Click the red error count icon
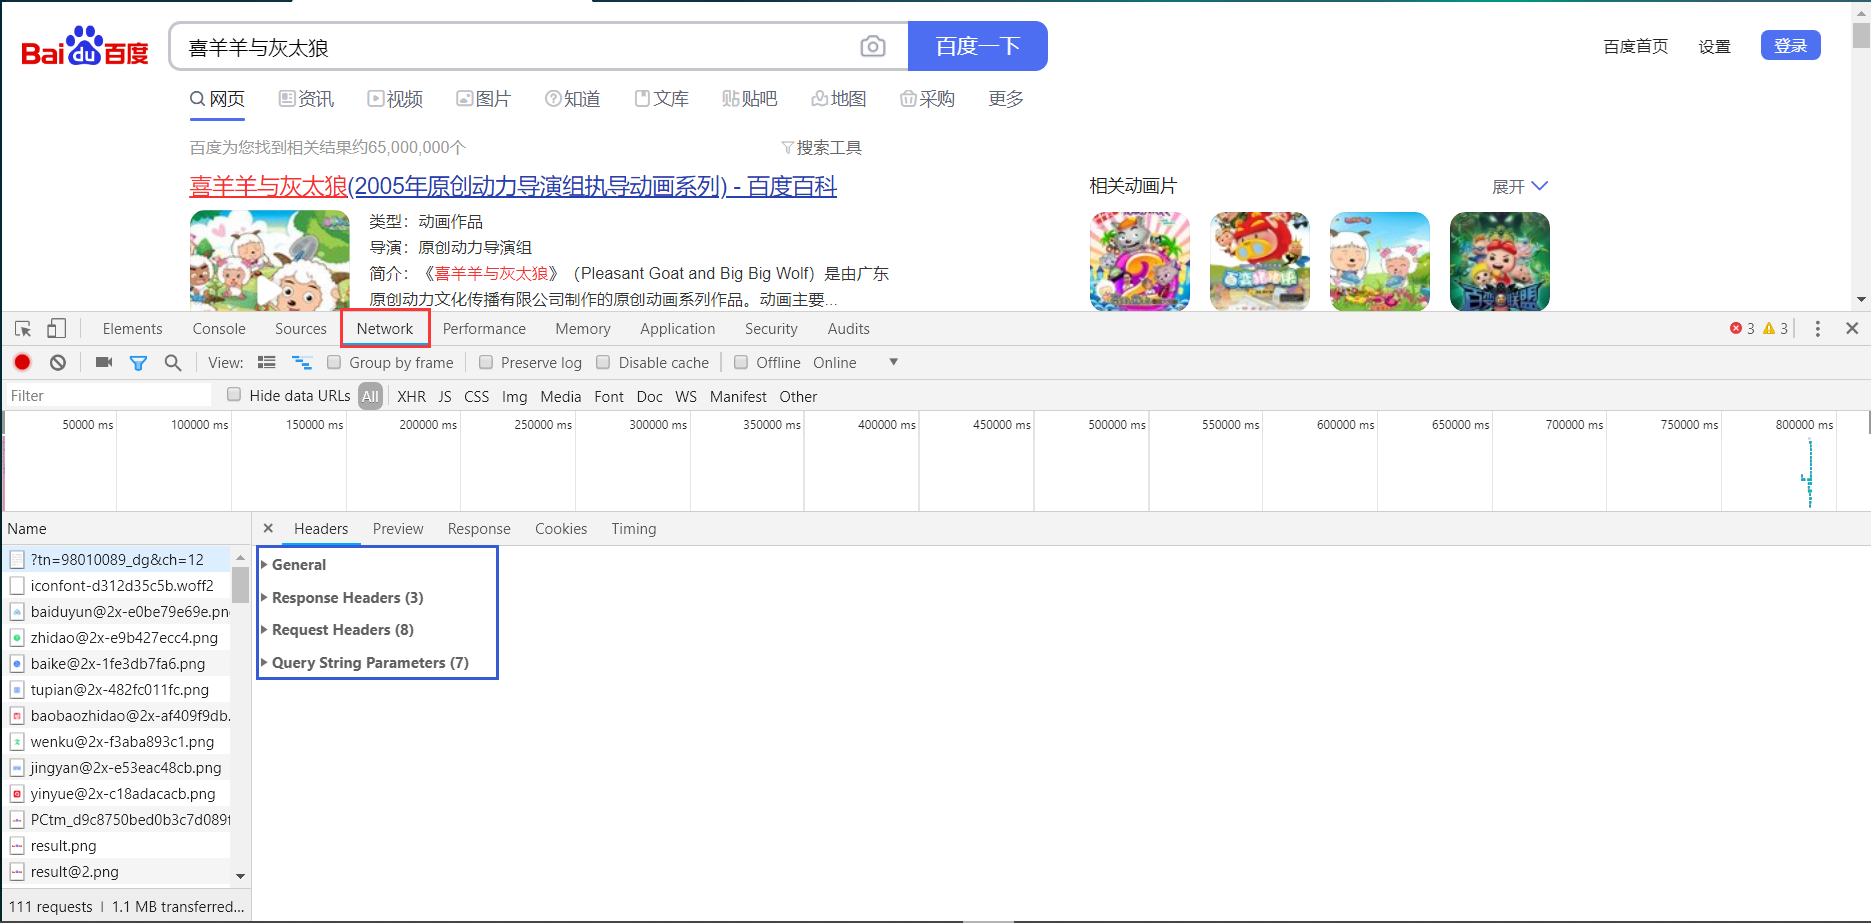 [1736, 328]
